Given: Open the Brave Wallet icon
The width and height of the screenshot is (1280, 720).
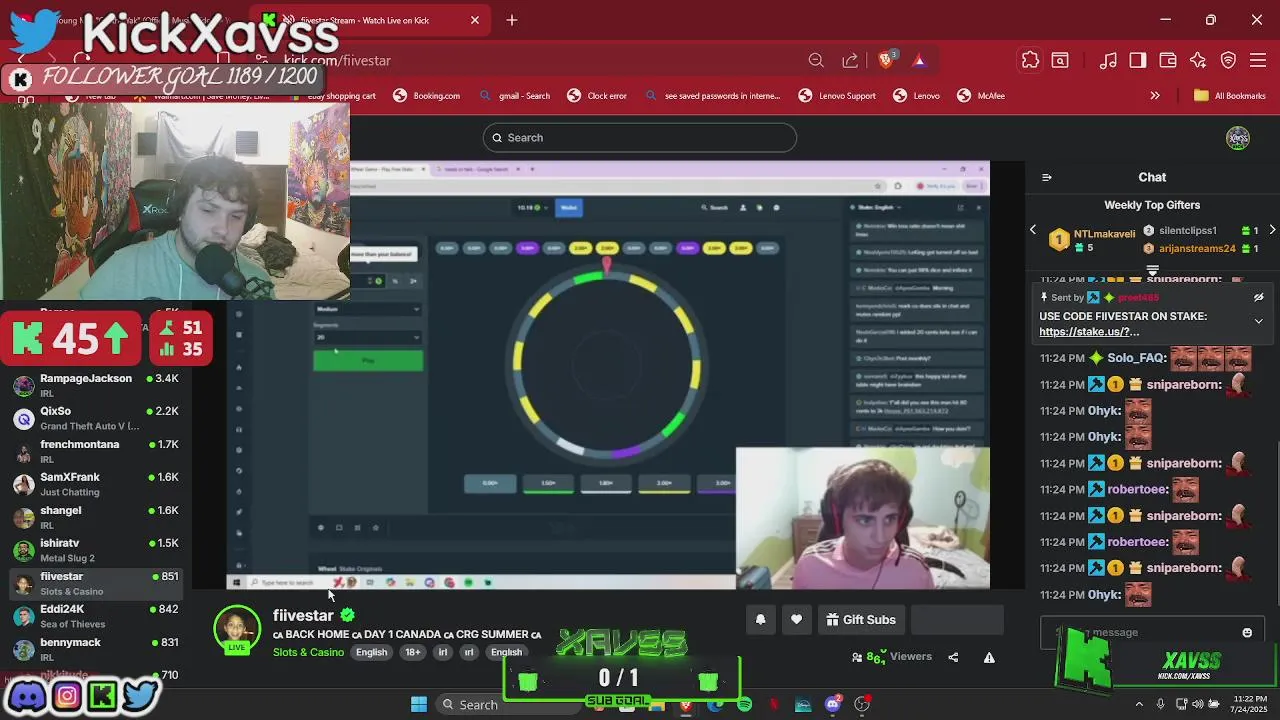Looking at the screenshot, I should pyautogui.click(x=1168, y=61).
